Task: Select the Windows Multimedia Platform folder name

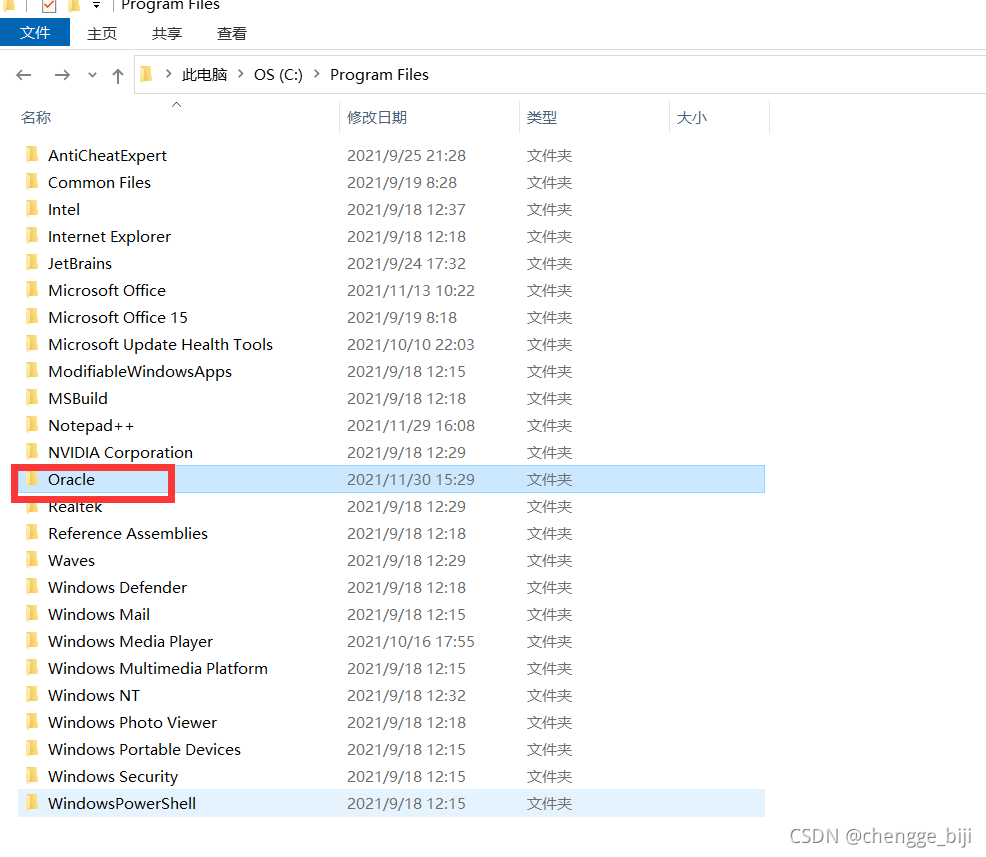Action: tap(158, 668)
